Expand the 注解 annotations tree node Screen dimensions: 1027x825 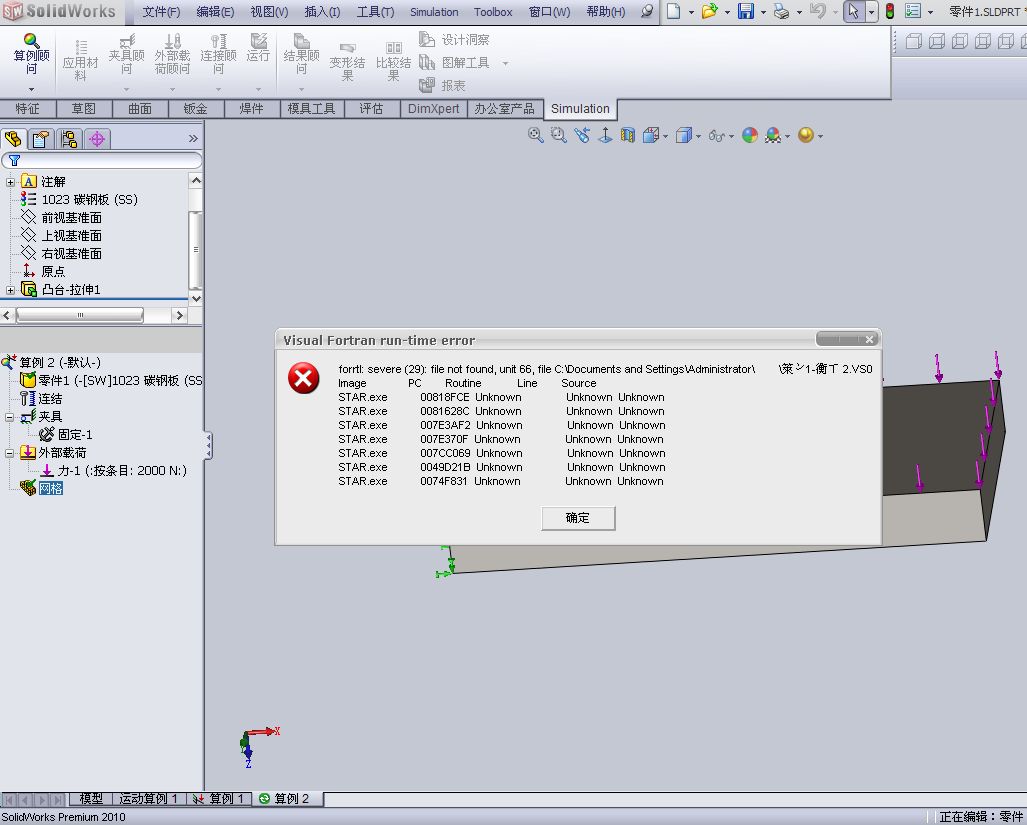pyautogui.click(x=10, y=182)
